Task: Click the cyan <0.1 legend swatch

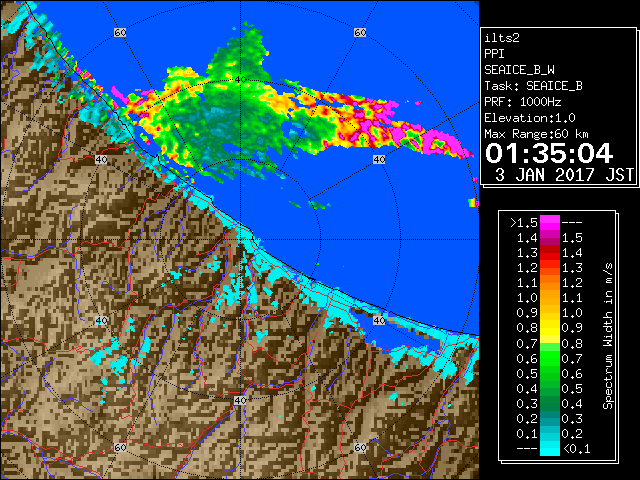Action: (x=549, y=449)
